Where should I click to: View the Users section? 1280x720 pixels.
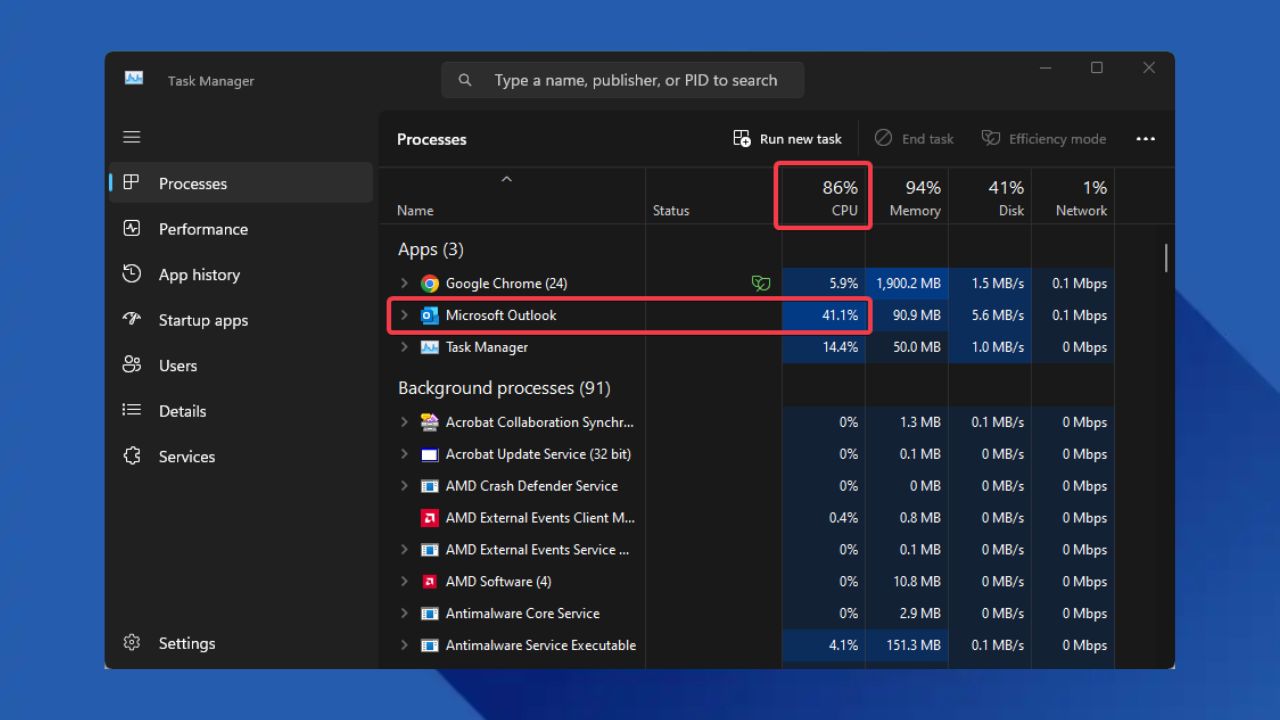tap(177, 365)
